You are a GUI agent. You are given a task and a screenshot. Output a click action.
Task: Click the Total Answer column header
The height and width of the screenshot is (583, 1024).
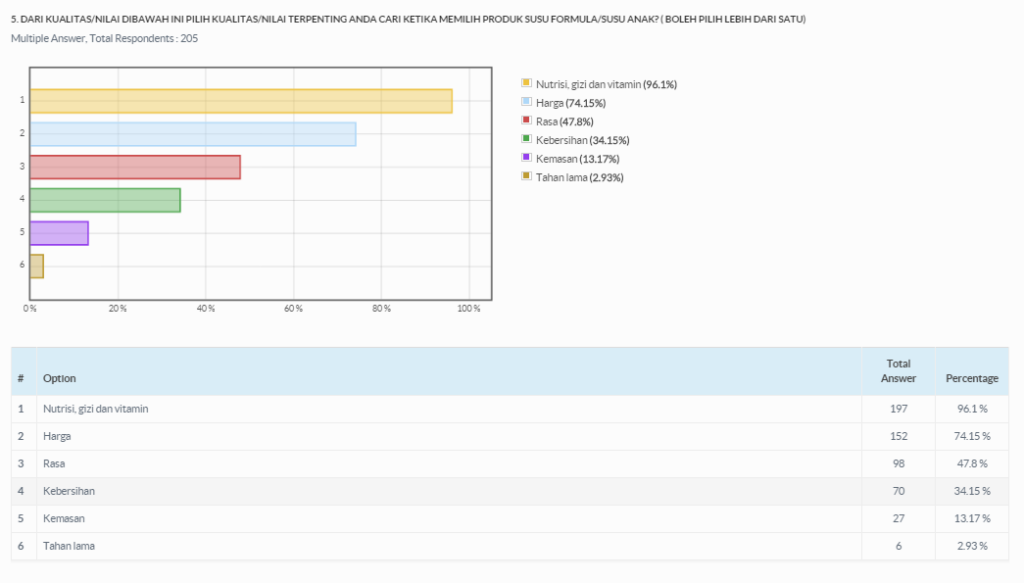(899, 371)
